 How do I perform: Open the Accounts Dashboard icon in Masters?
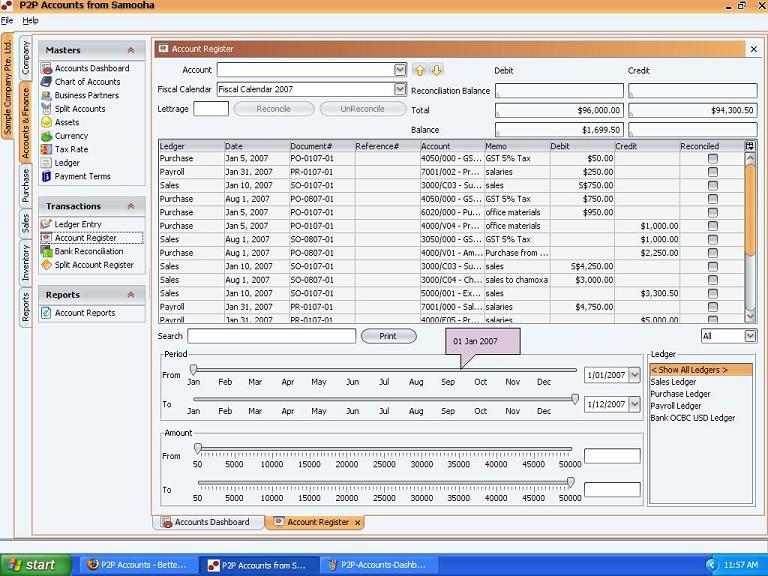click(46, 69)
